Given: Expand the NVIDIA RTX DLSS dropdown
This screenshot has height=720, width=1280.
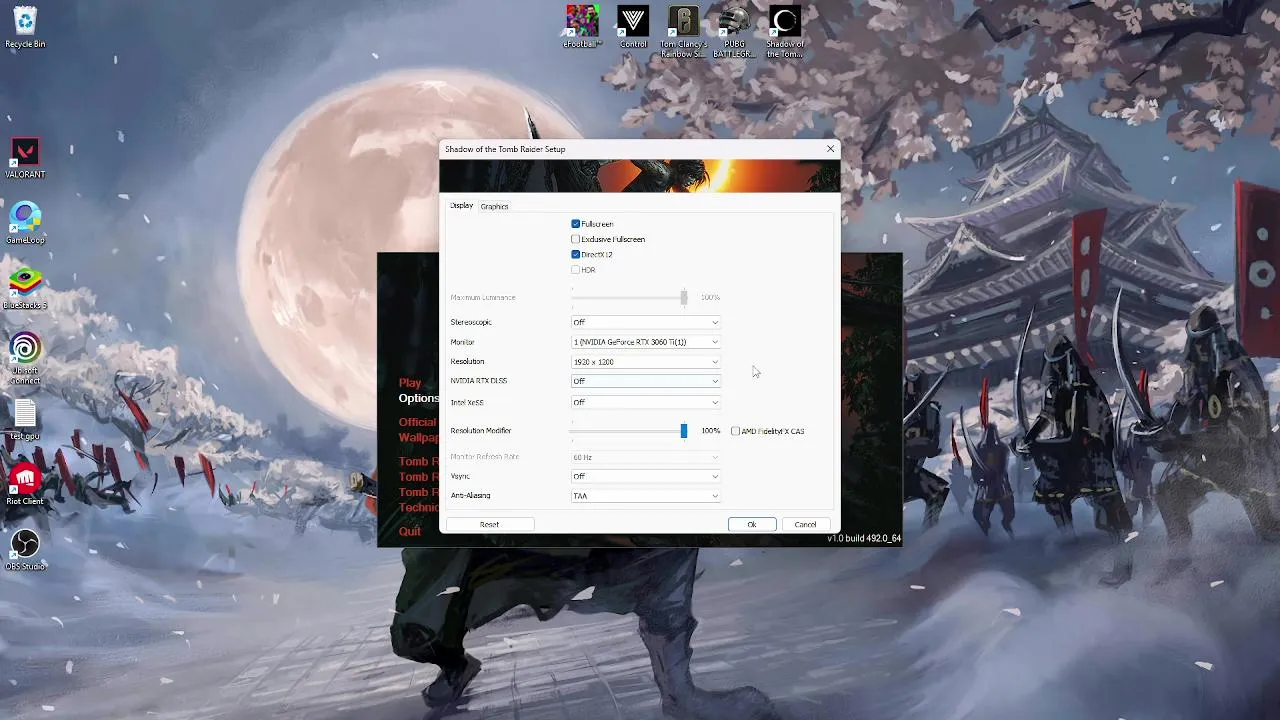Looking at the screenshot, I should [x=645, y=381].
